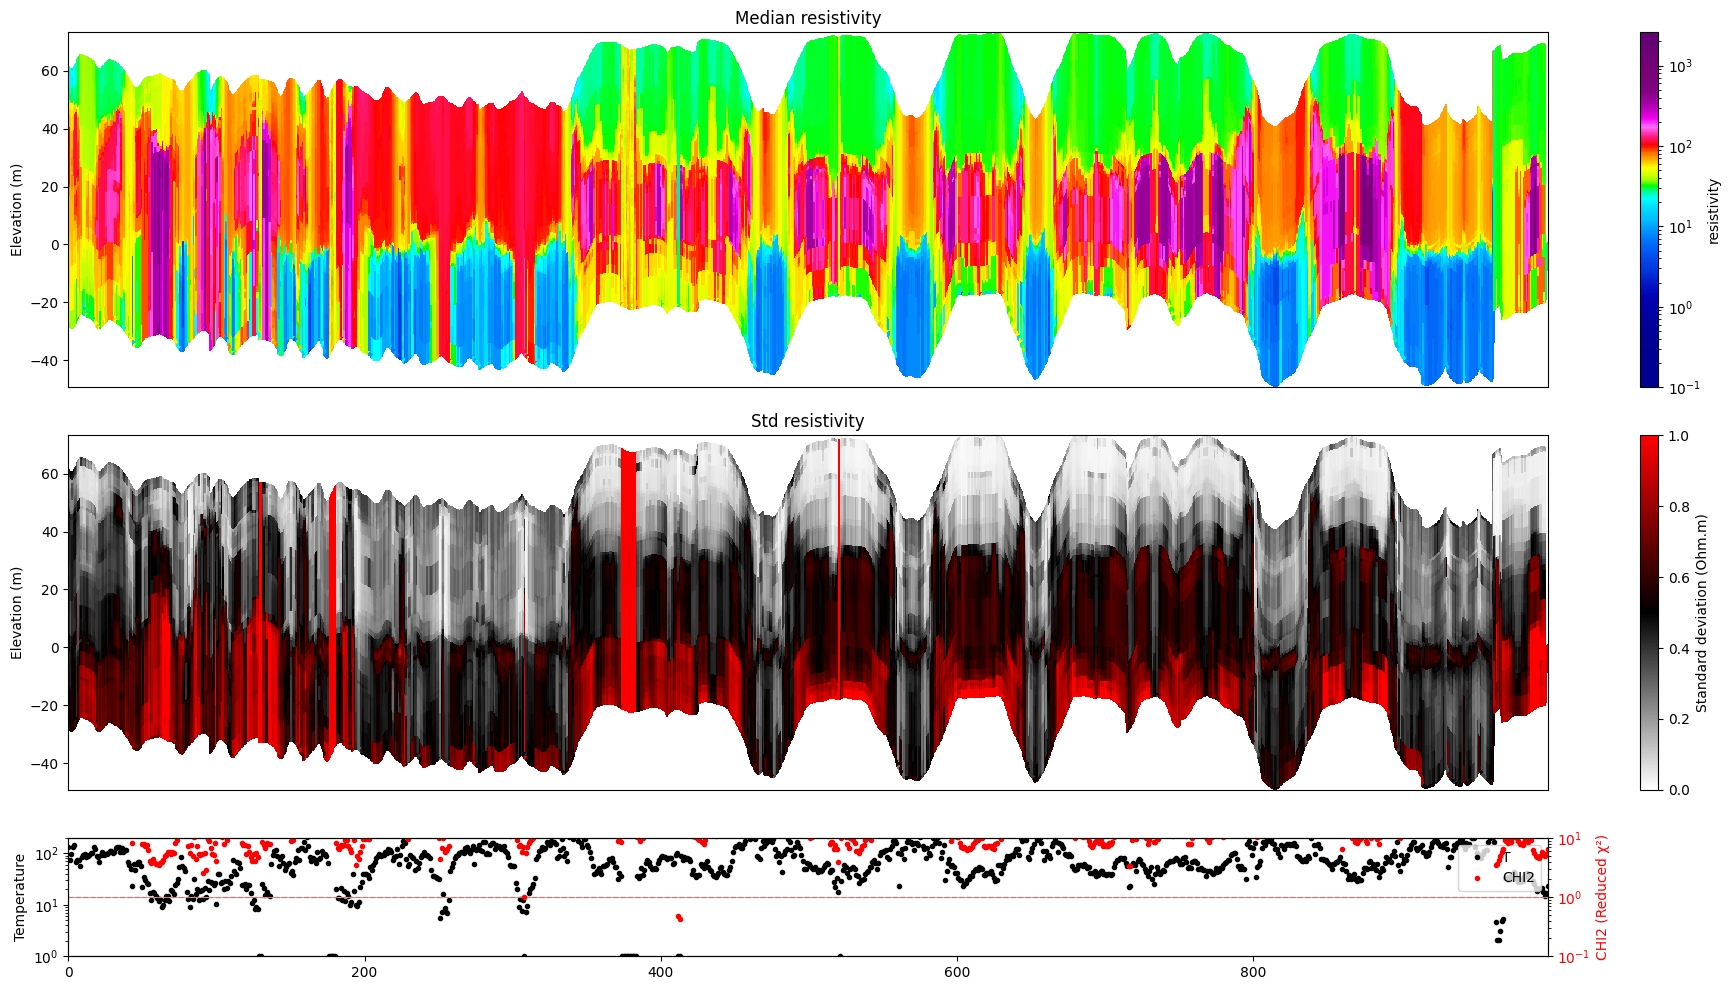The width and height of the screenshot is (1730, 990).
Task: Click the 0.0 tick on standard deviation colorbar
Action: [x=1678, y=790]
